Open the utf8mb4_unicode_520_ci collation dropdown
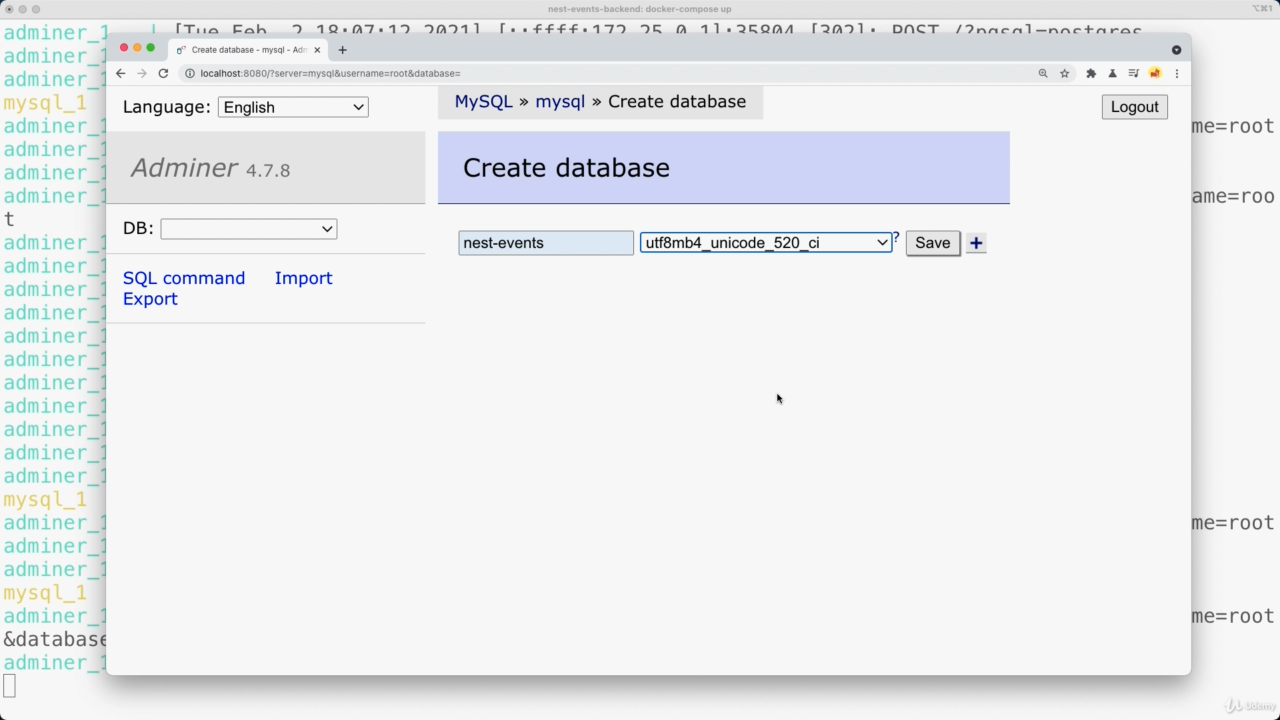The image size is (1280, 720). point(765,243)
